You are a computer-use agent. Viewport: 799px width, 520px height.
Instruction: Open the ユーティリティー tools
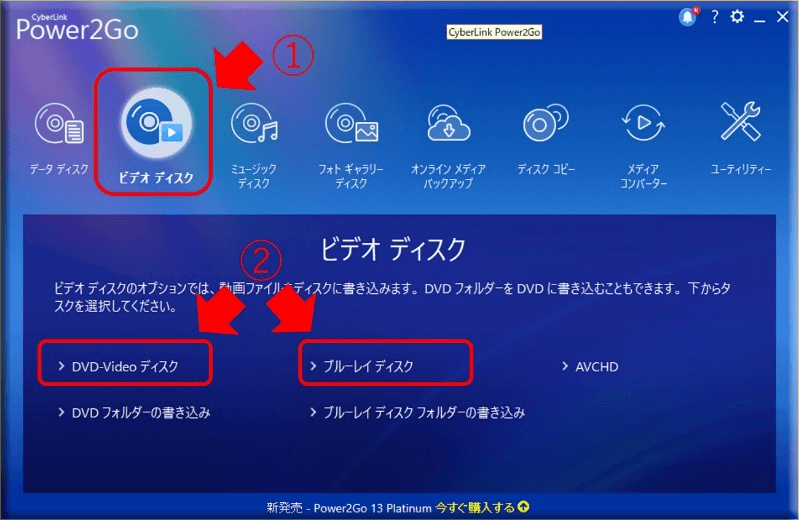(740, 138)
